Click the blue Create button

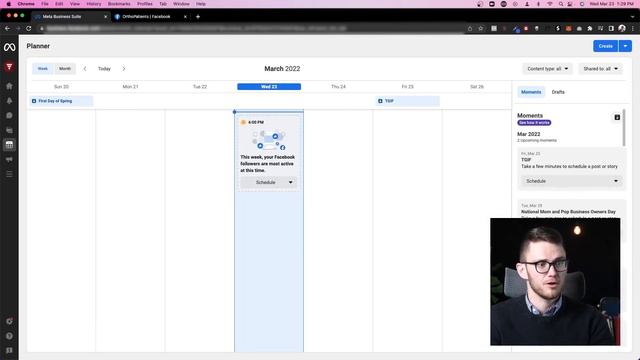point(606,46)
